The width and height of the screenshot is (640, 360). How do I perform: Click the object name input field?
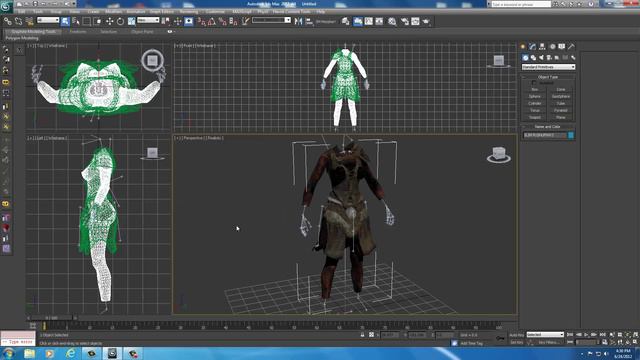544,135
